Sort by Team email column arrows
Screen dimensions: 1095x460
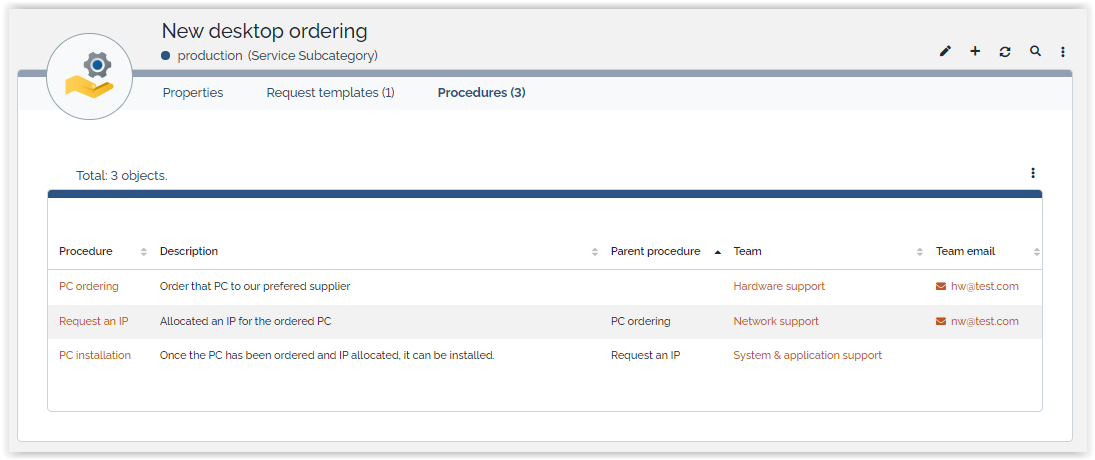pyautogui.click(x=1036, y=252)
